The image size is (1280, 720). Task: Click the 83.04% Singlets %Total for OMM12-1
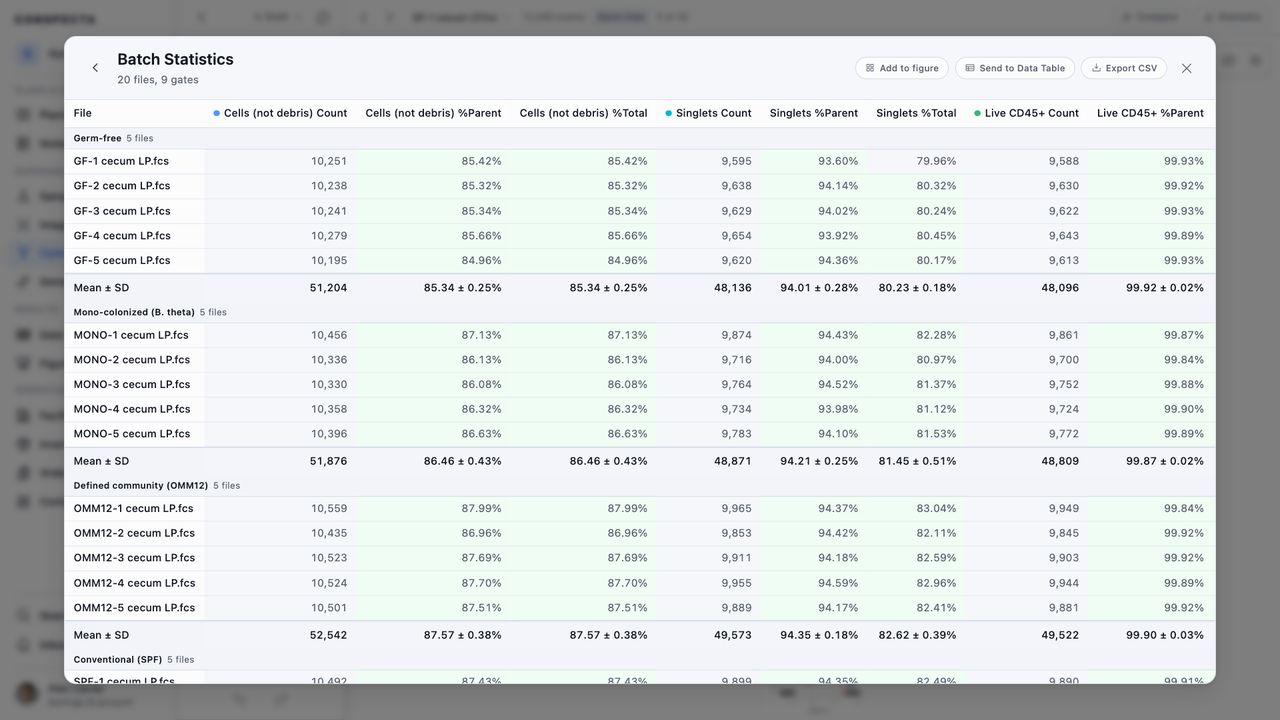[937, 508]
